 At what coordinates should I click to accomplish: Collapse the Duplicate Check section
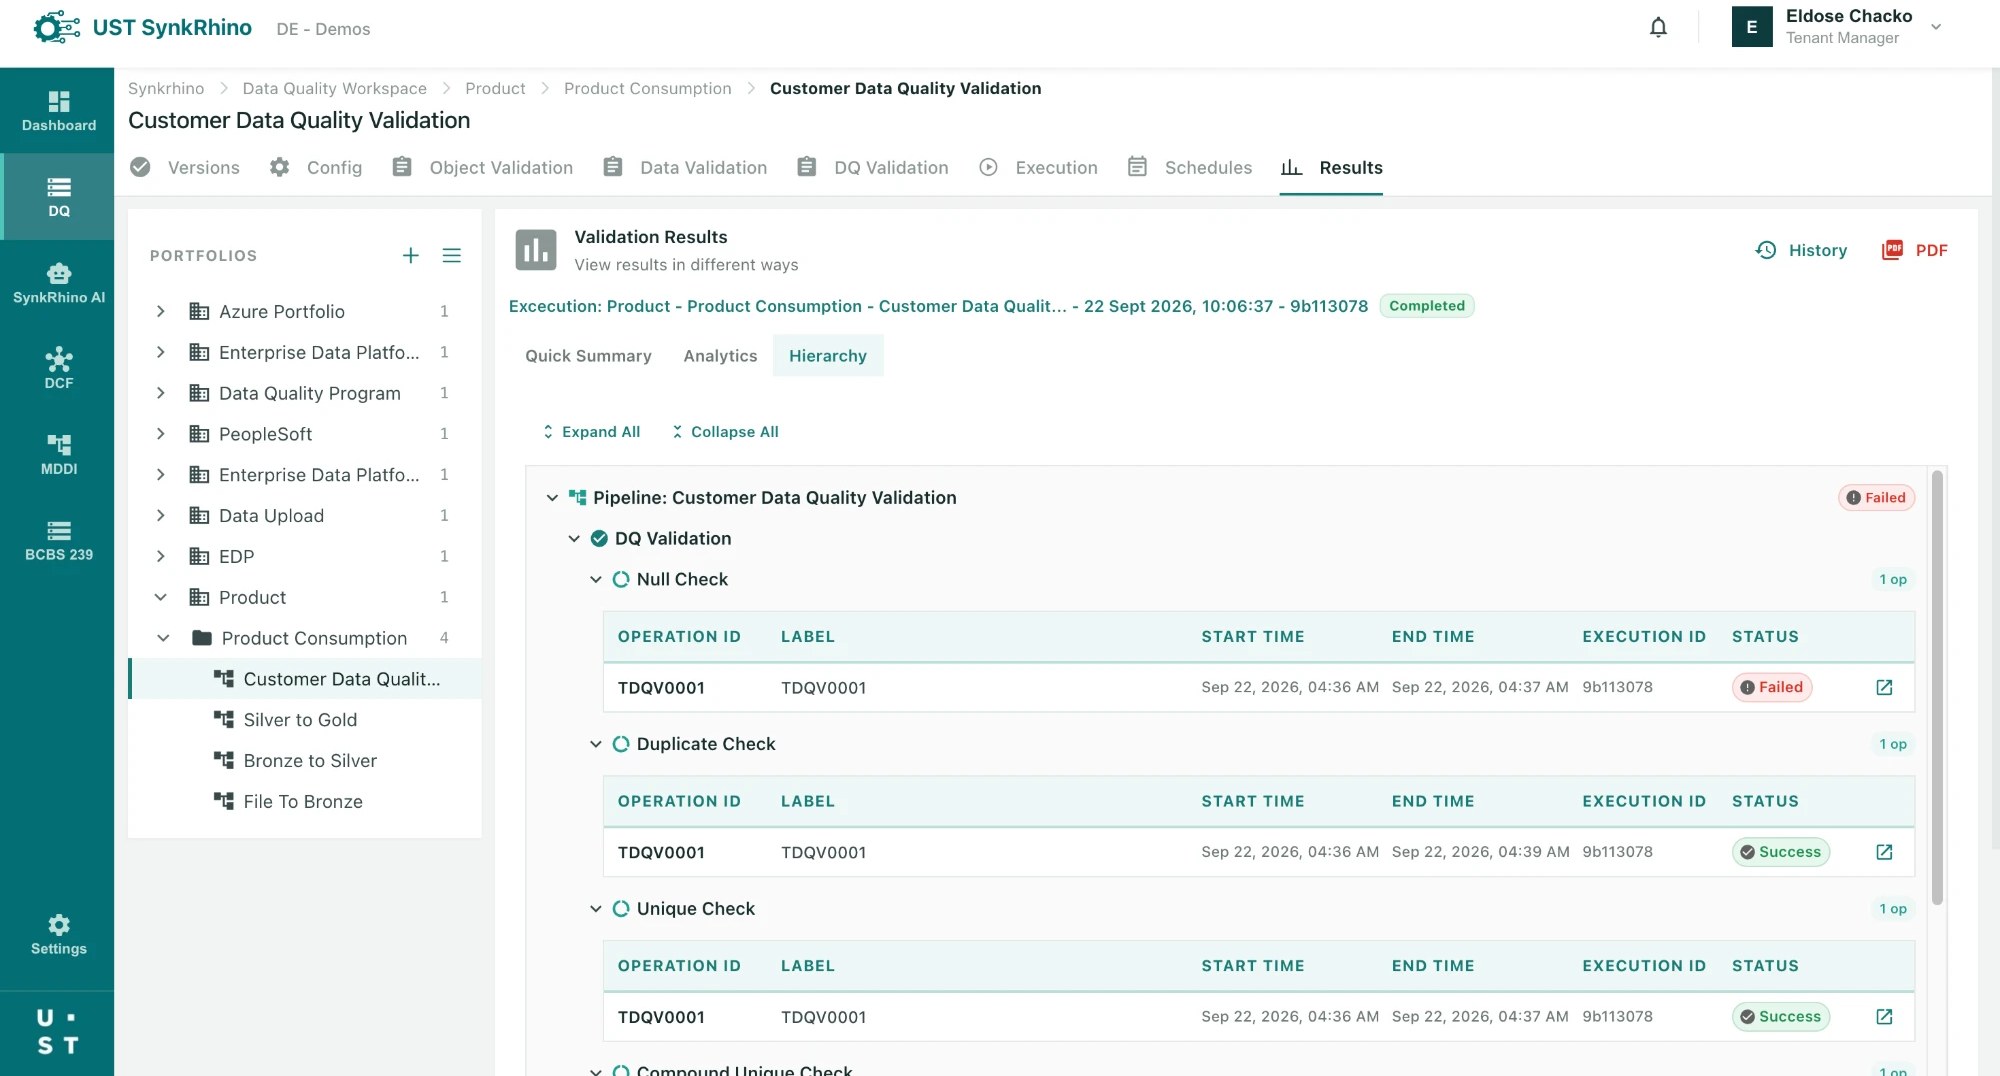coord(596,744)
